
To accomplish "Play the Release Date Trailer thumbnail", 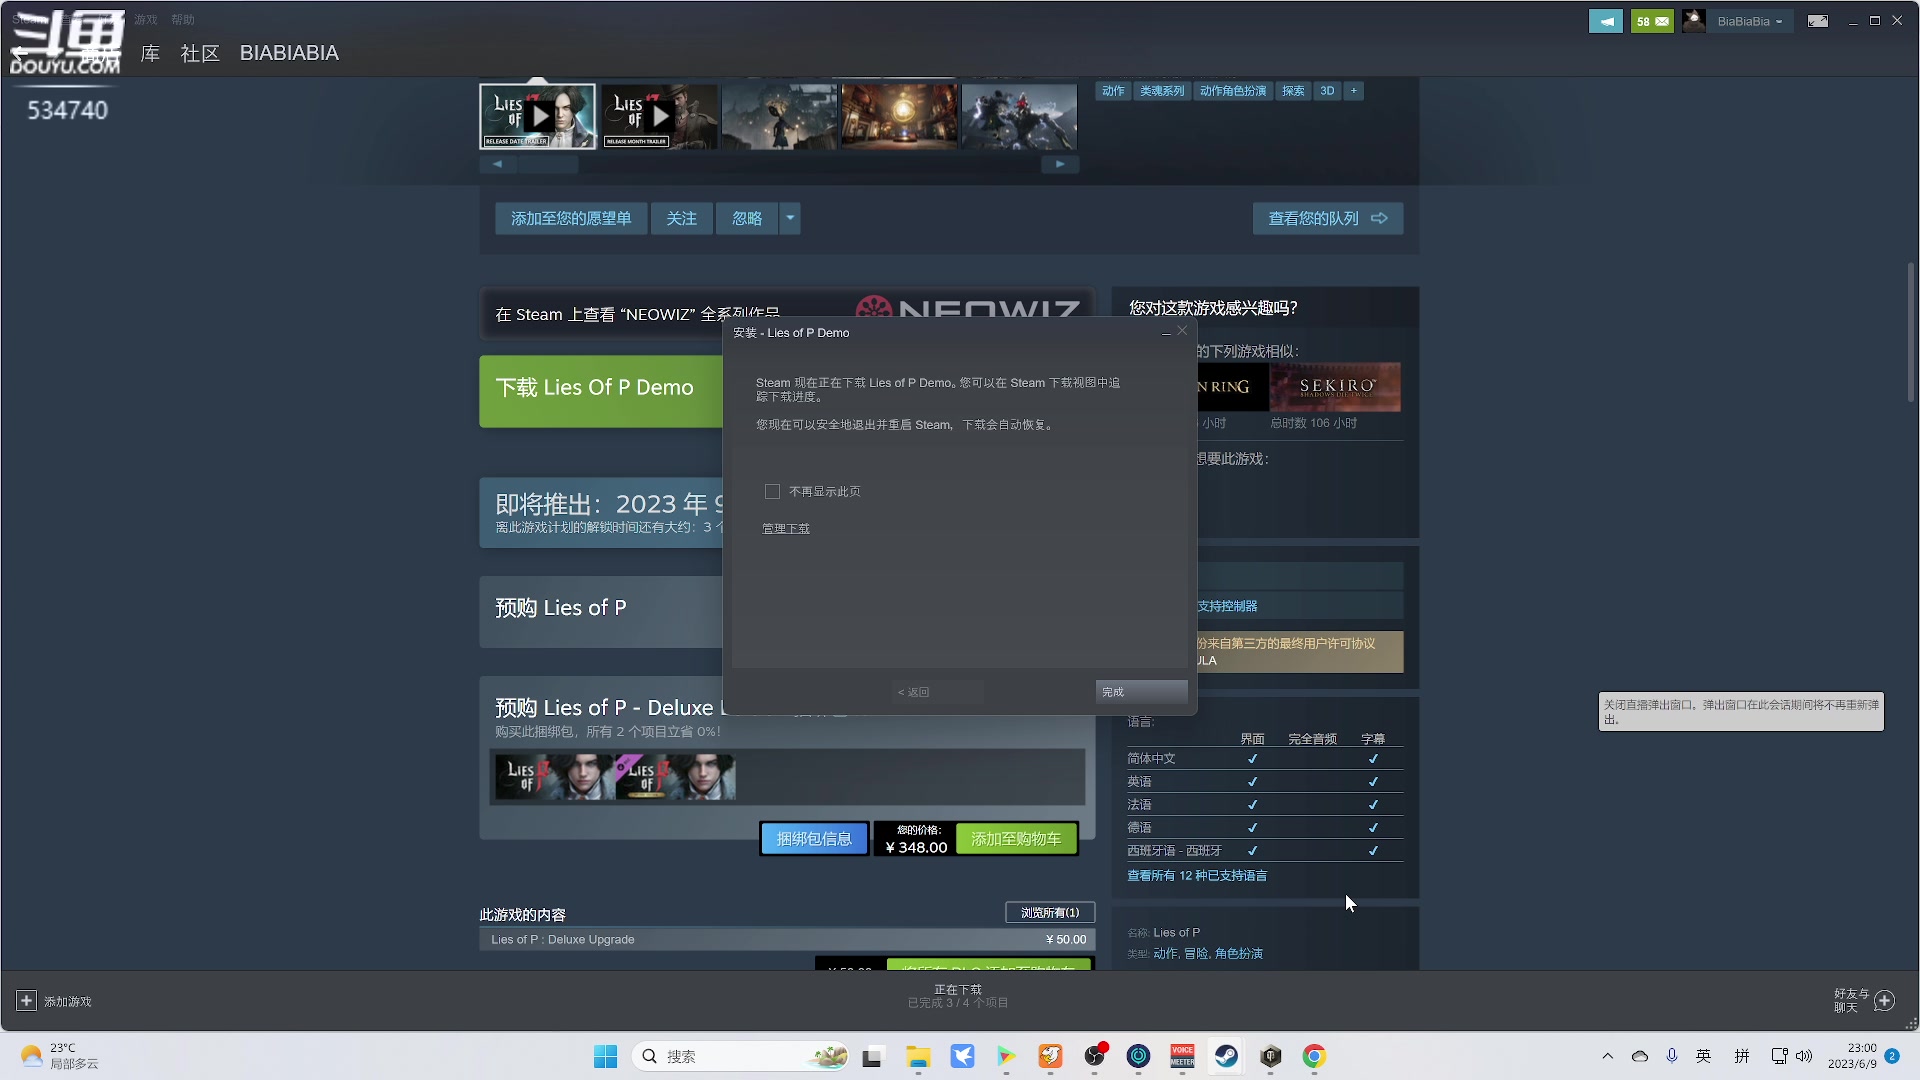I will 538,117.
